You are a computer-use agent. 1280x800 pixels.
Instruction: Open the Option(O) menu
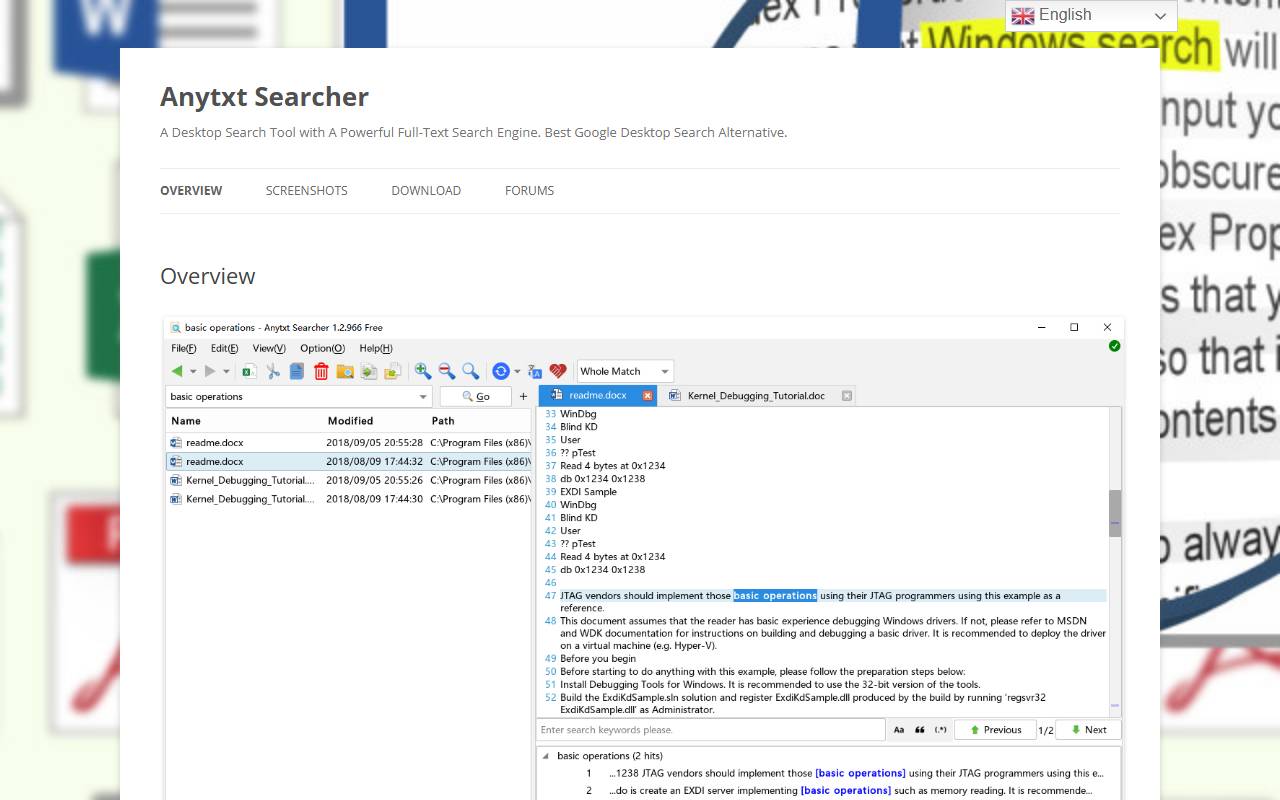pyautogui.click(x=322, y=348)
